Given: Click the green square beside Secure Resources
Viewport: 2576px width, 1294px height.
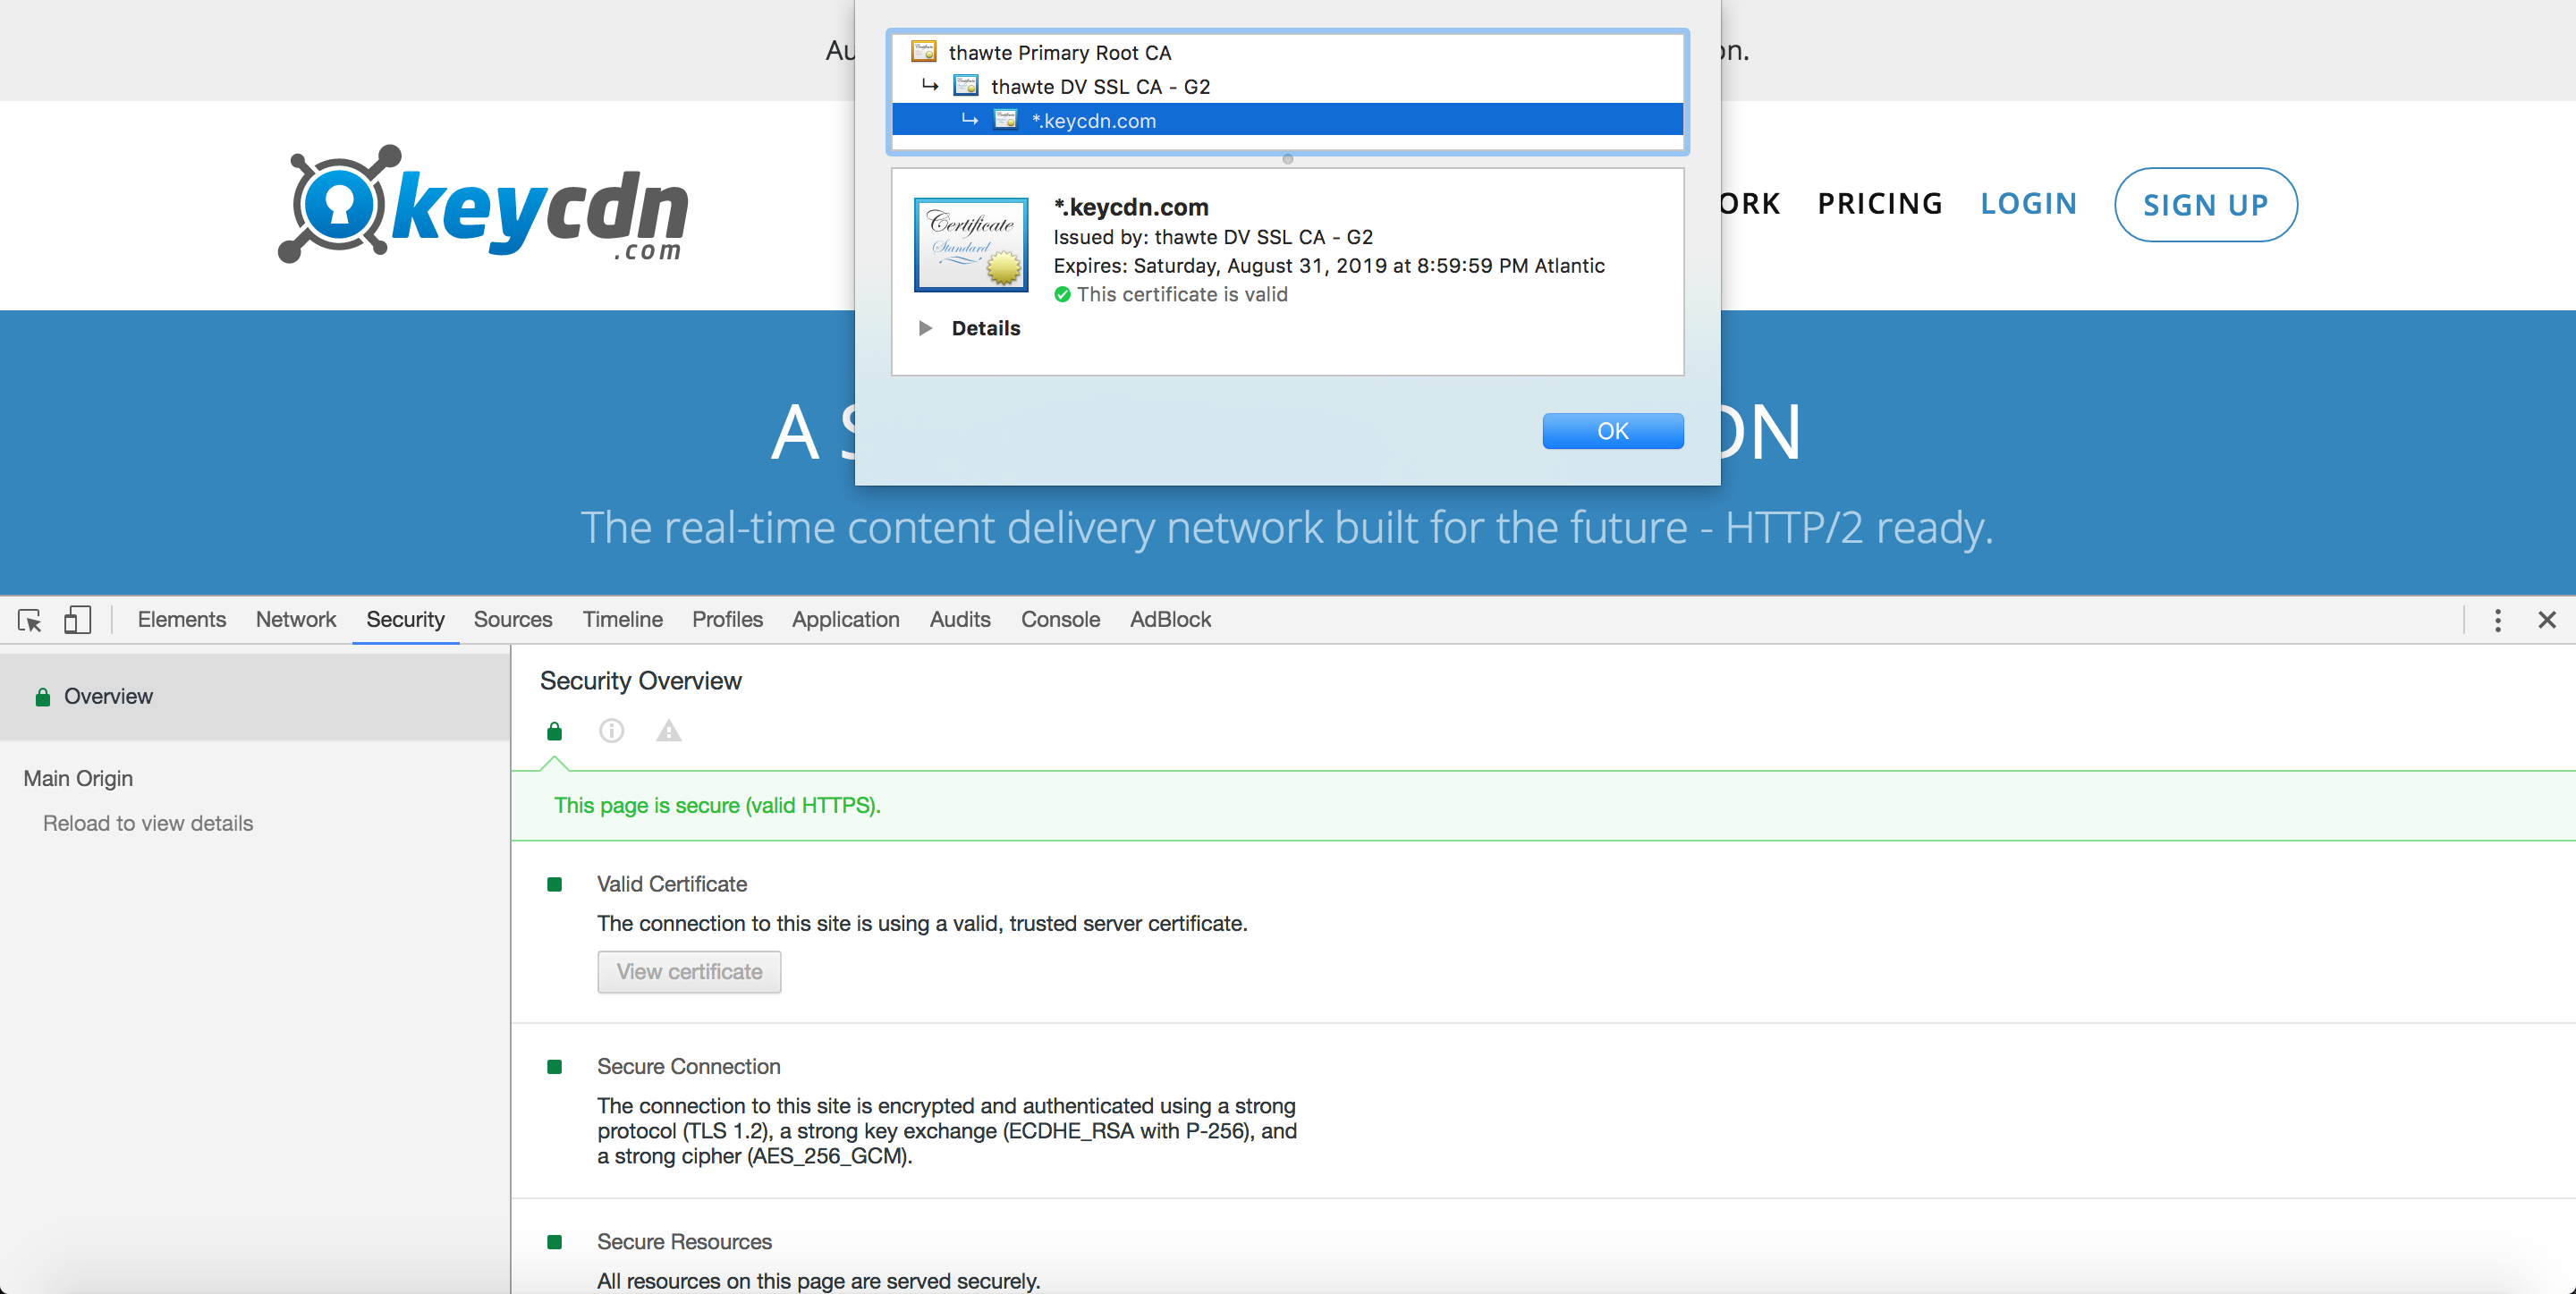Looking at the screenshot, I should tap(554, 1242).
